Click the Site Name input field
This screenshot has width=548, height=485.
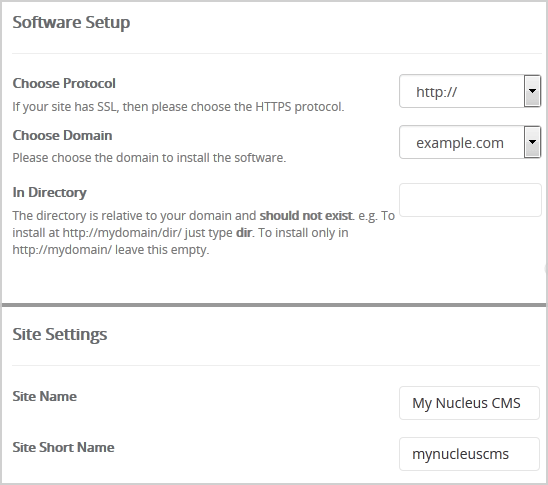click(x=469, y=403)
